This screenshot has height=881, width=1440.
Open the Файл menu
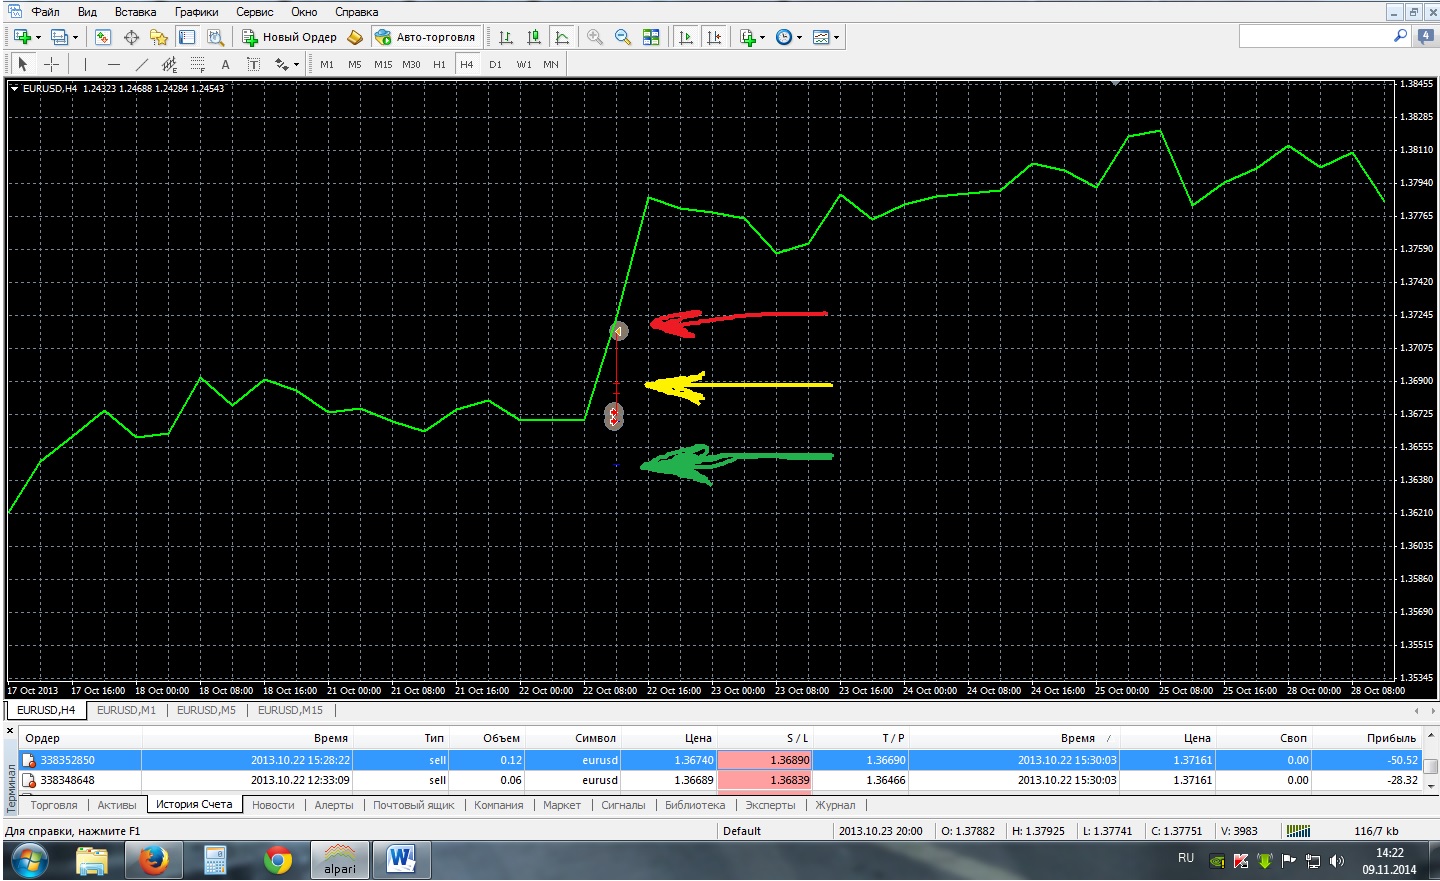(x=45, y=12)
